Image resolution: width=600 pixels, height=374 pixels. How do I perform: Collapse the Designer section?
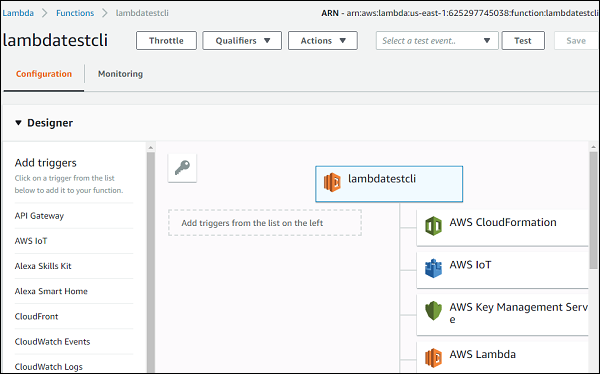[18, 123]
